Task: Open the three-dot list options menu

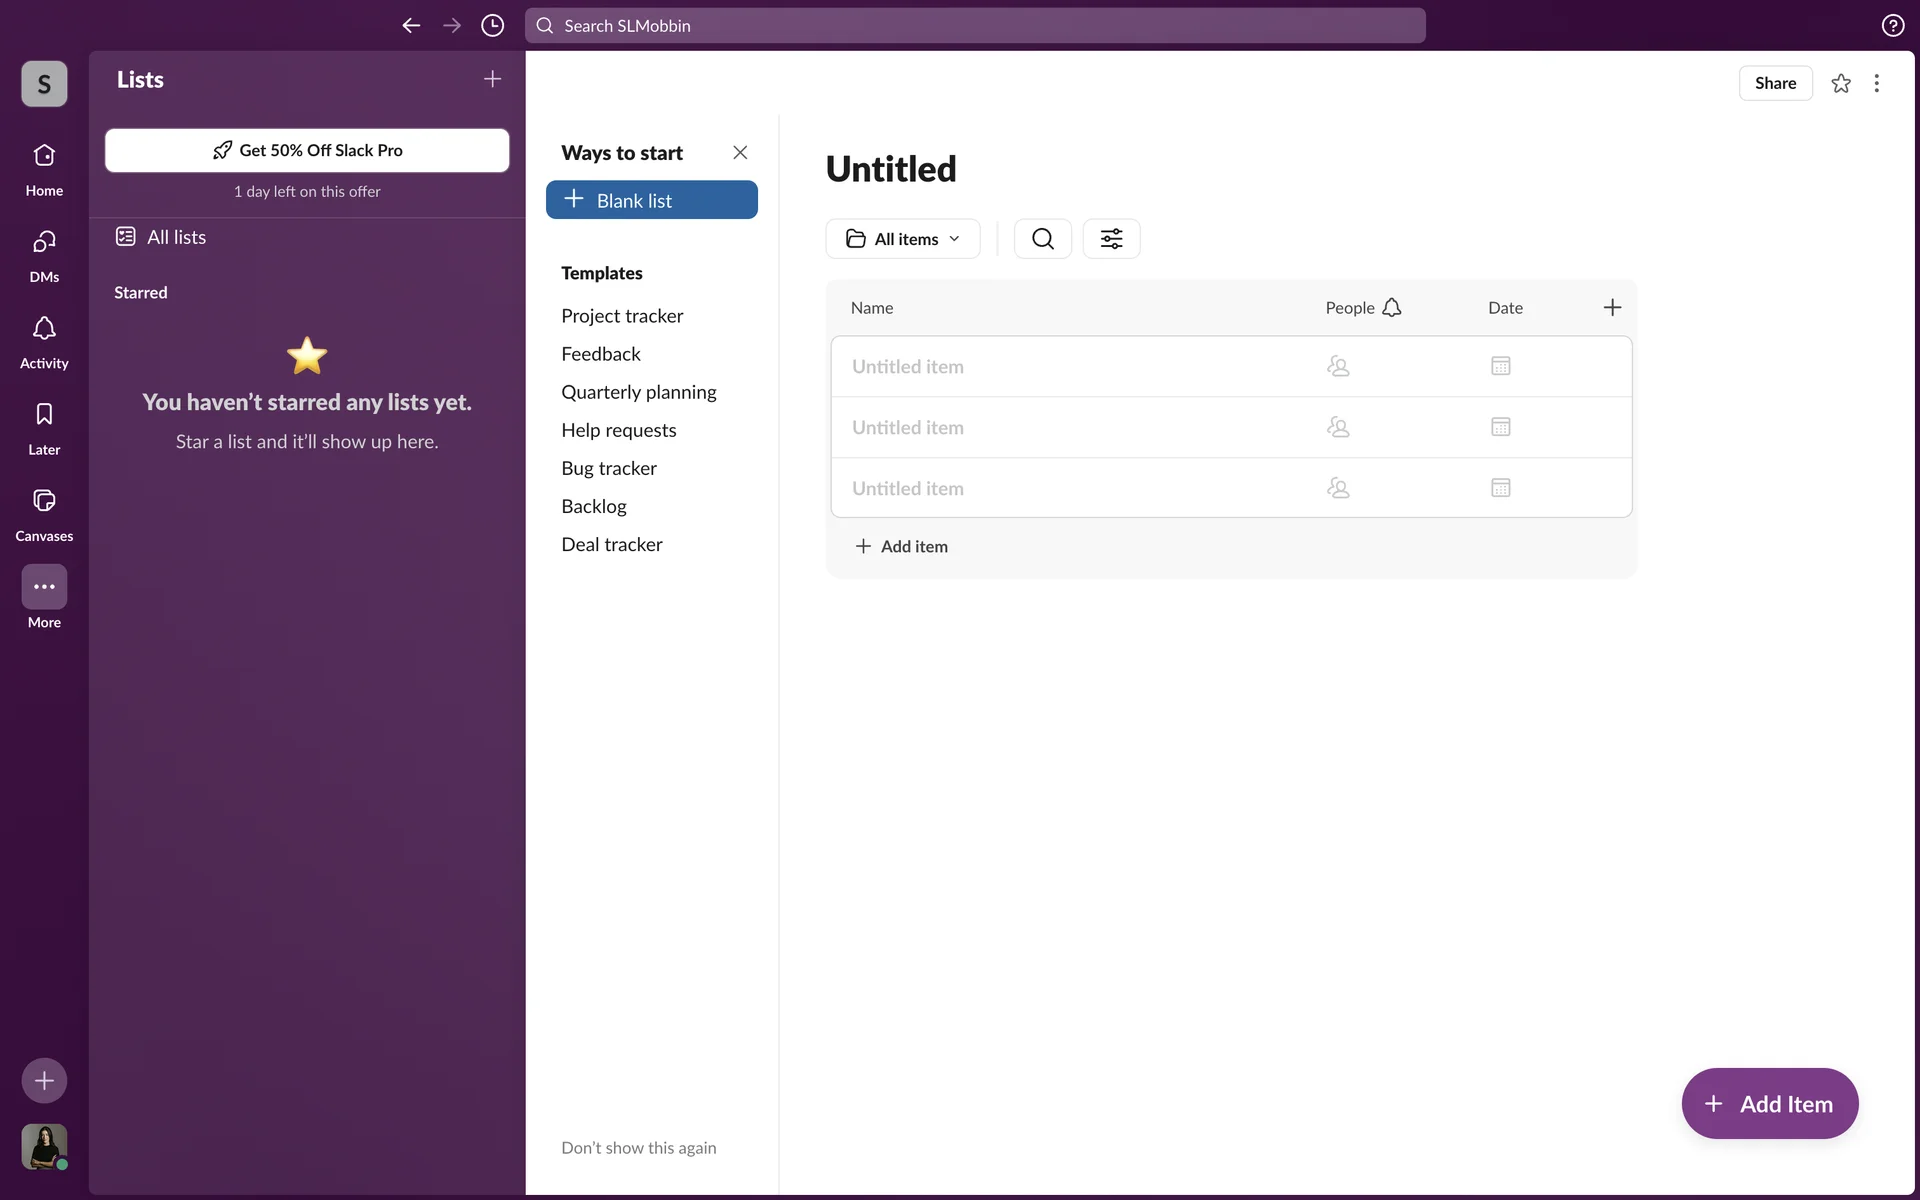Action: (1876, 83)
